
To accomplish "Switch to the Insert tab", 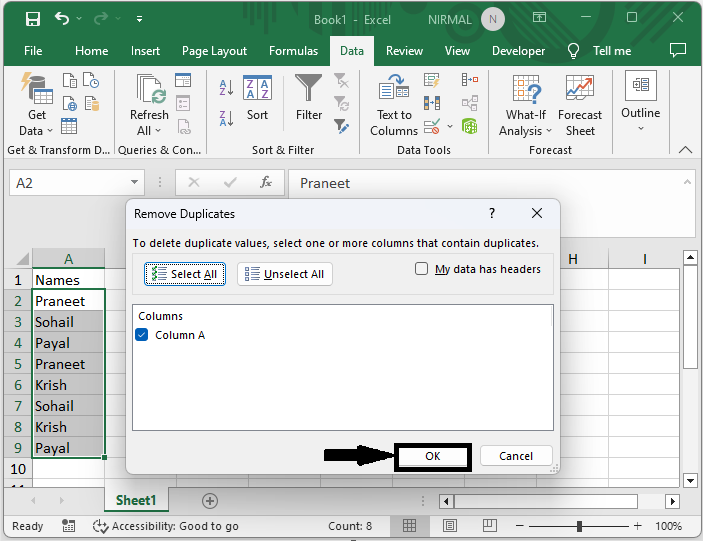I will tap(145, 51).
